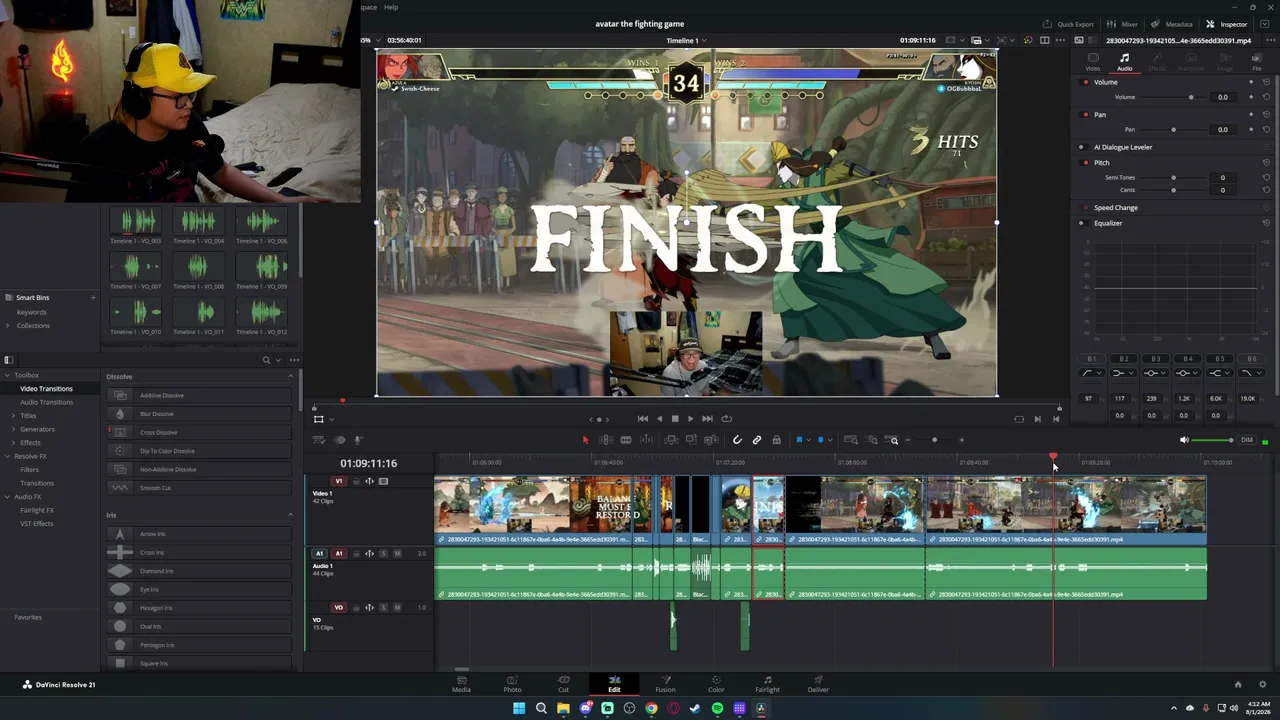Jump to the last frame
Screen dimensions: 1280x720
(x=707, y=419)
